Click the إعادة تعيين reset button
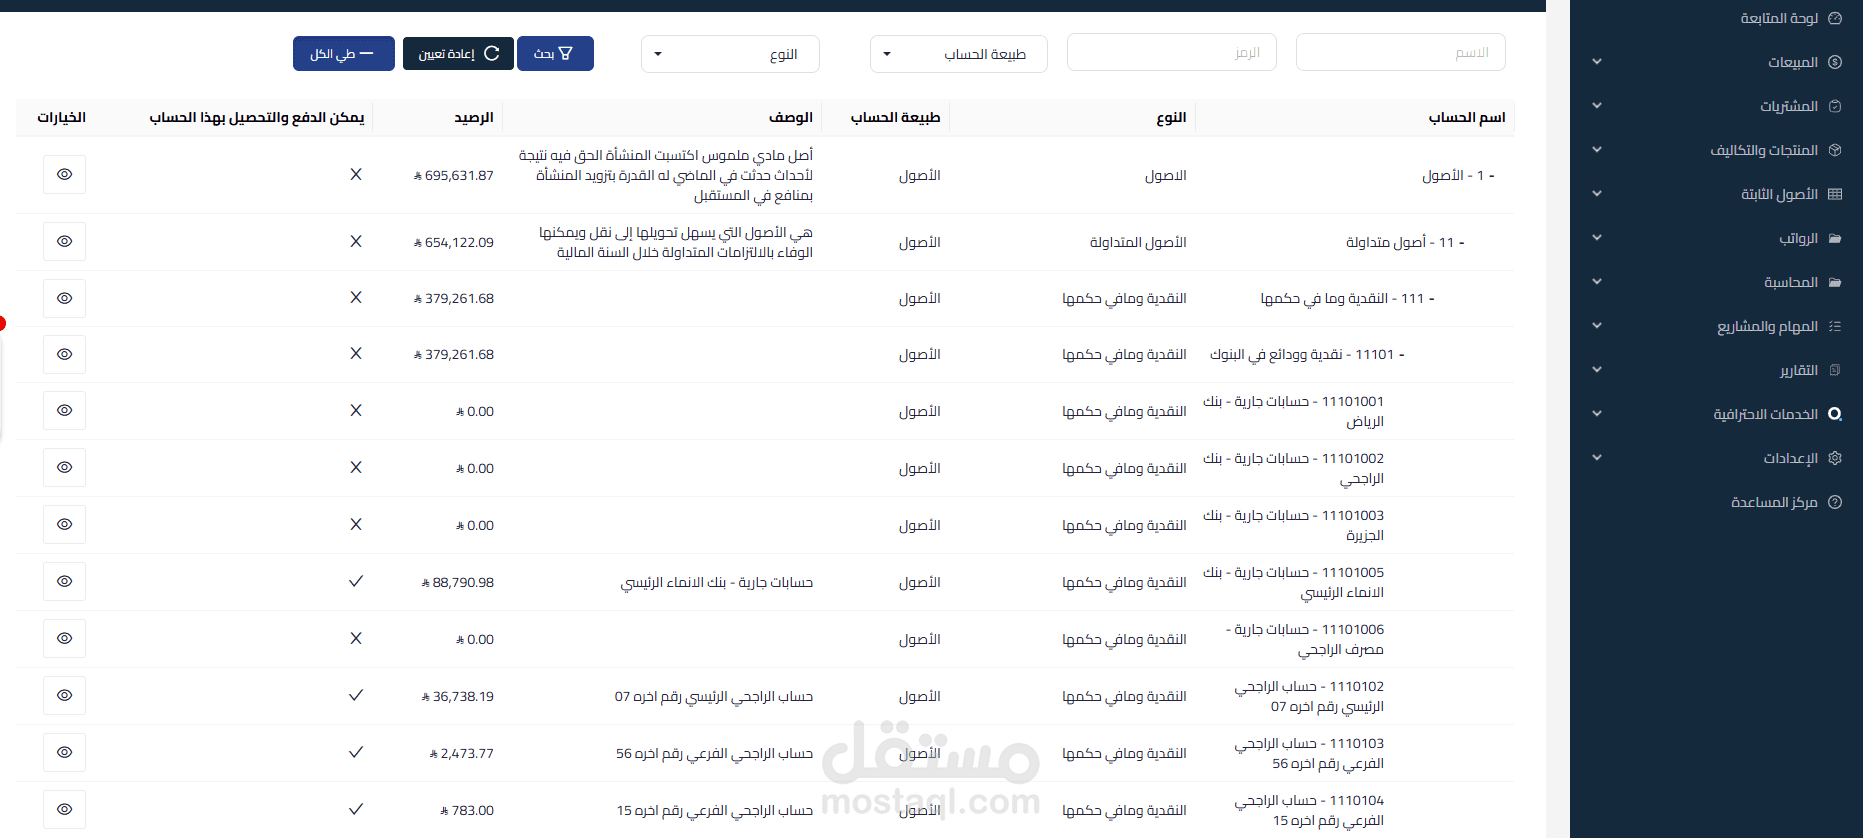This screenshot has height=838, width=1863. pyautogui.click(x=458, y=53)
